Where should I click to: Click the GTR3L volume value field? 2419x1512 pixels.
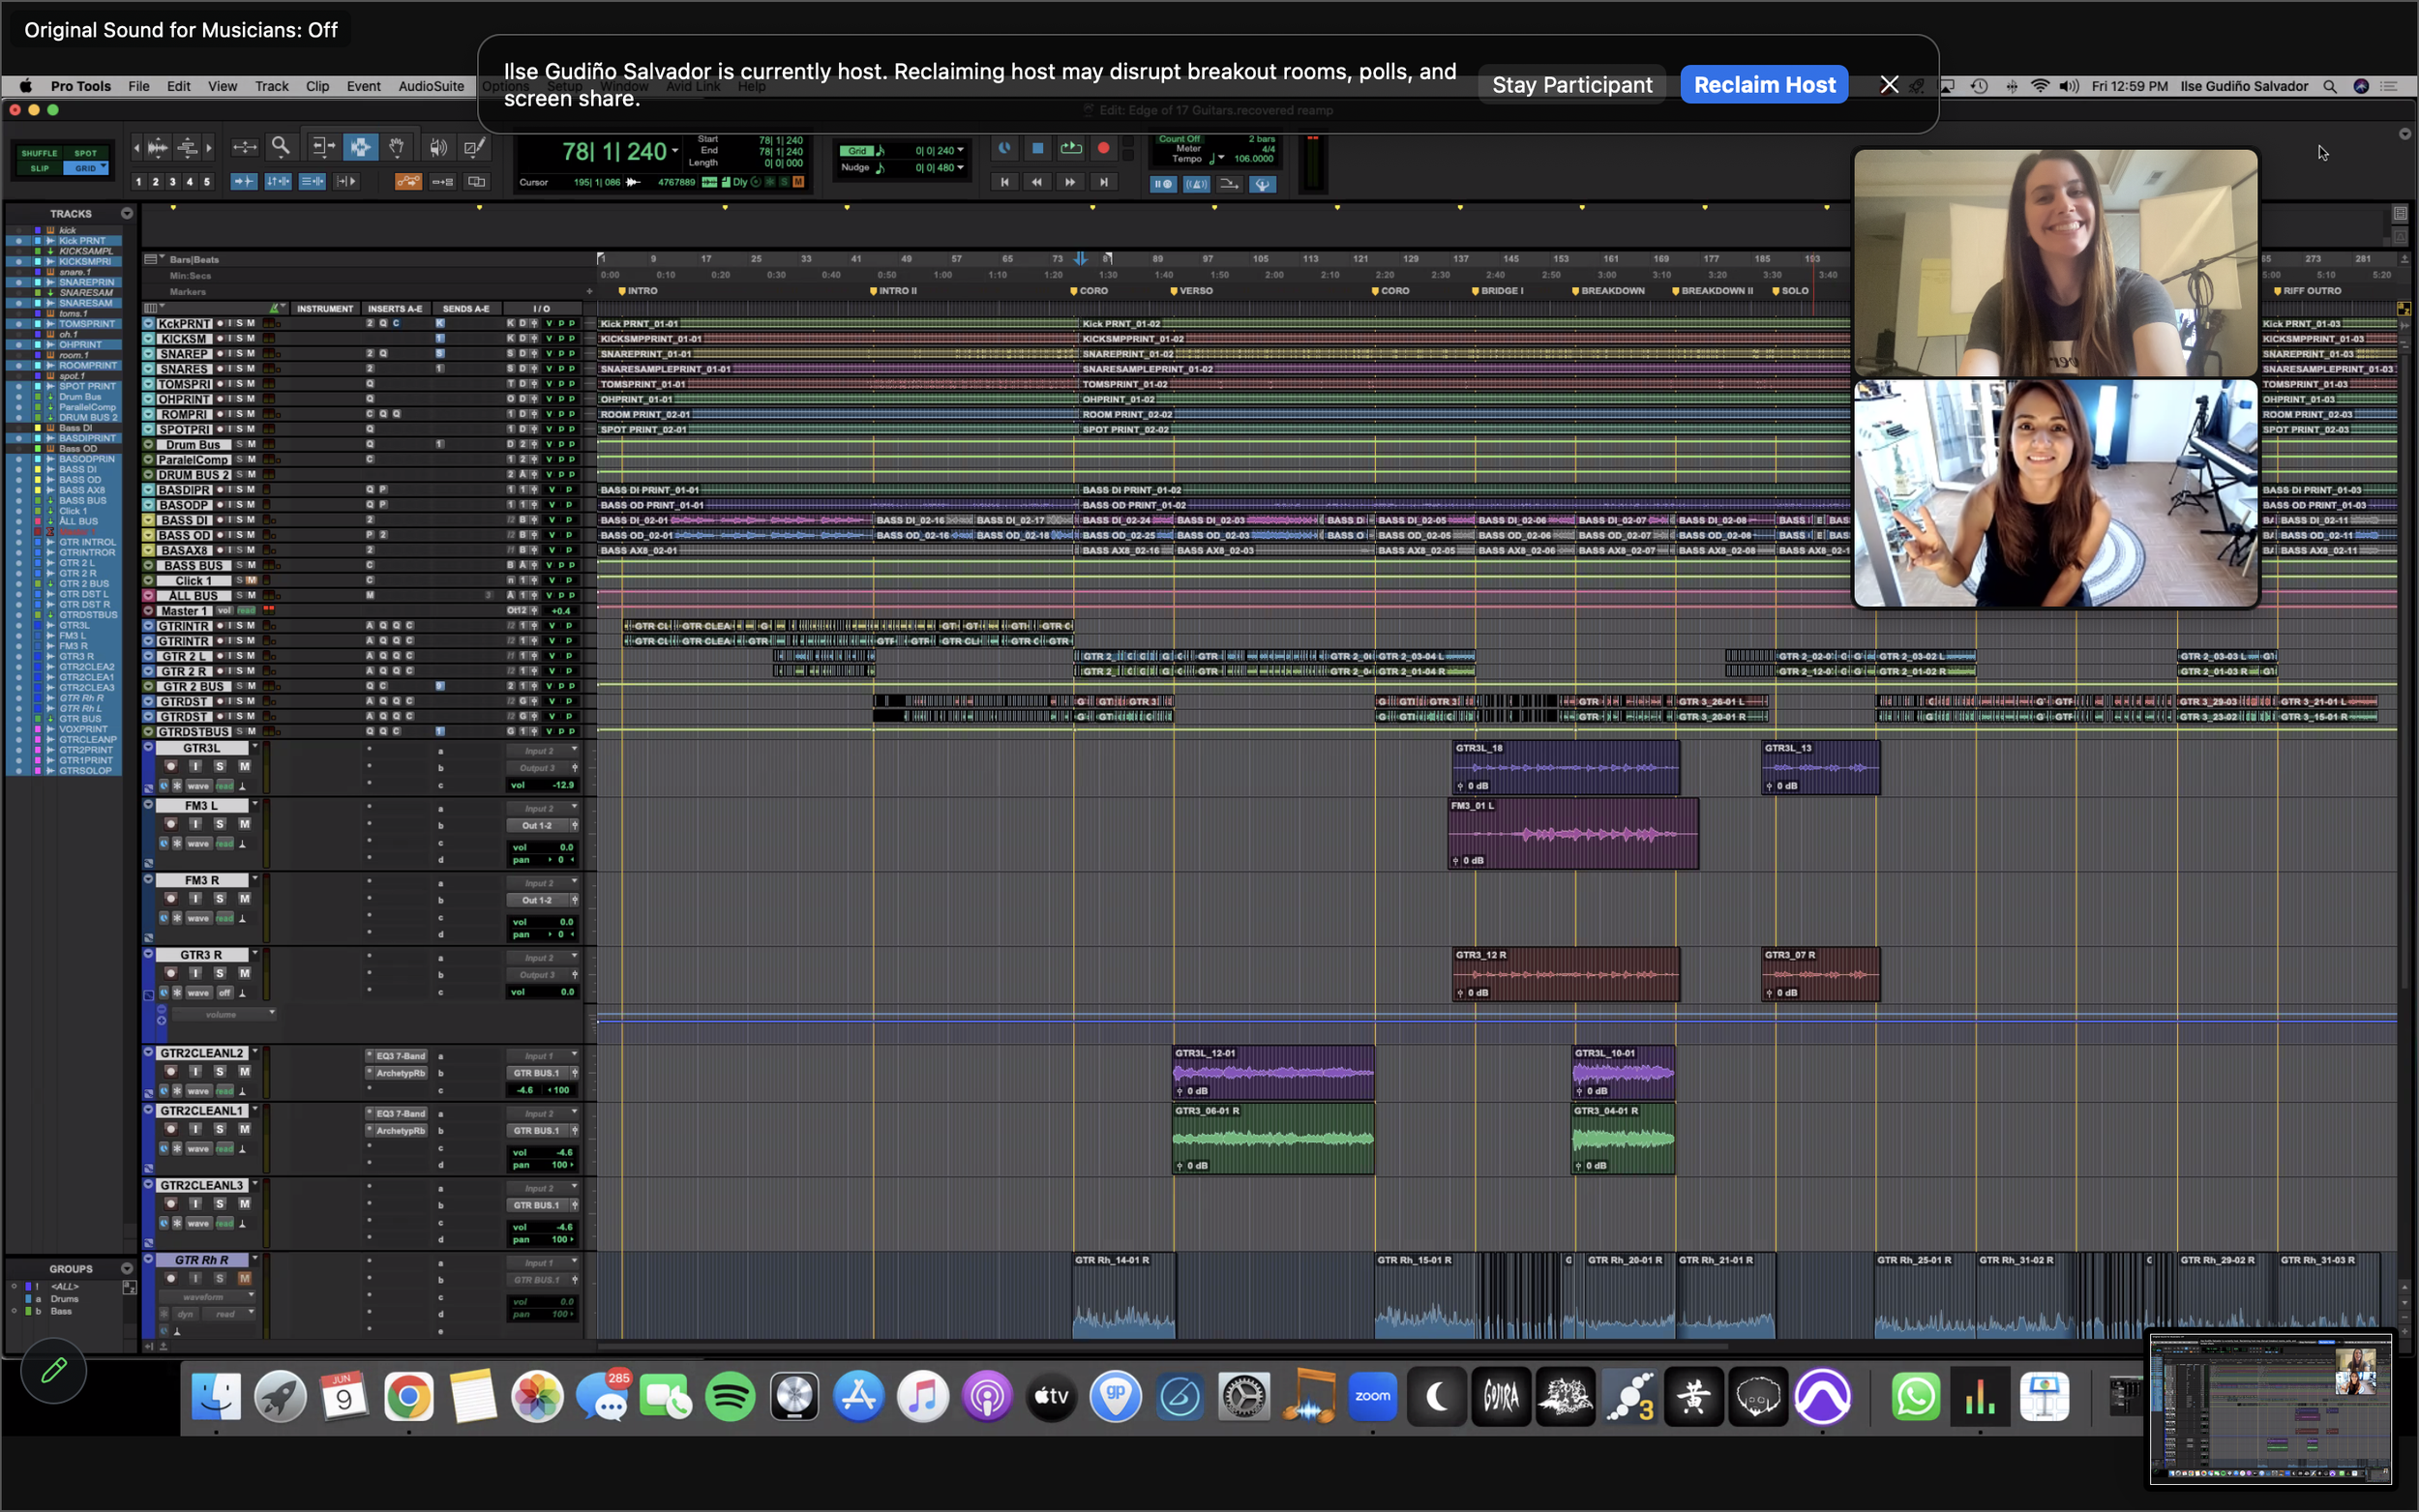tap(543, 785)
